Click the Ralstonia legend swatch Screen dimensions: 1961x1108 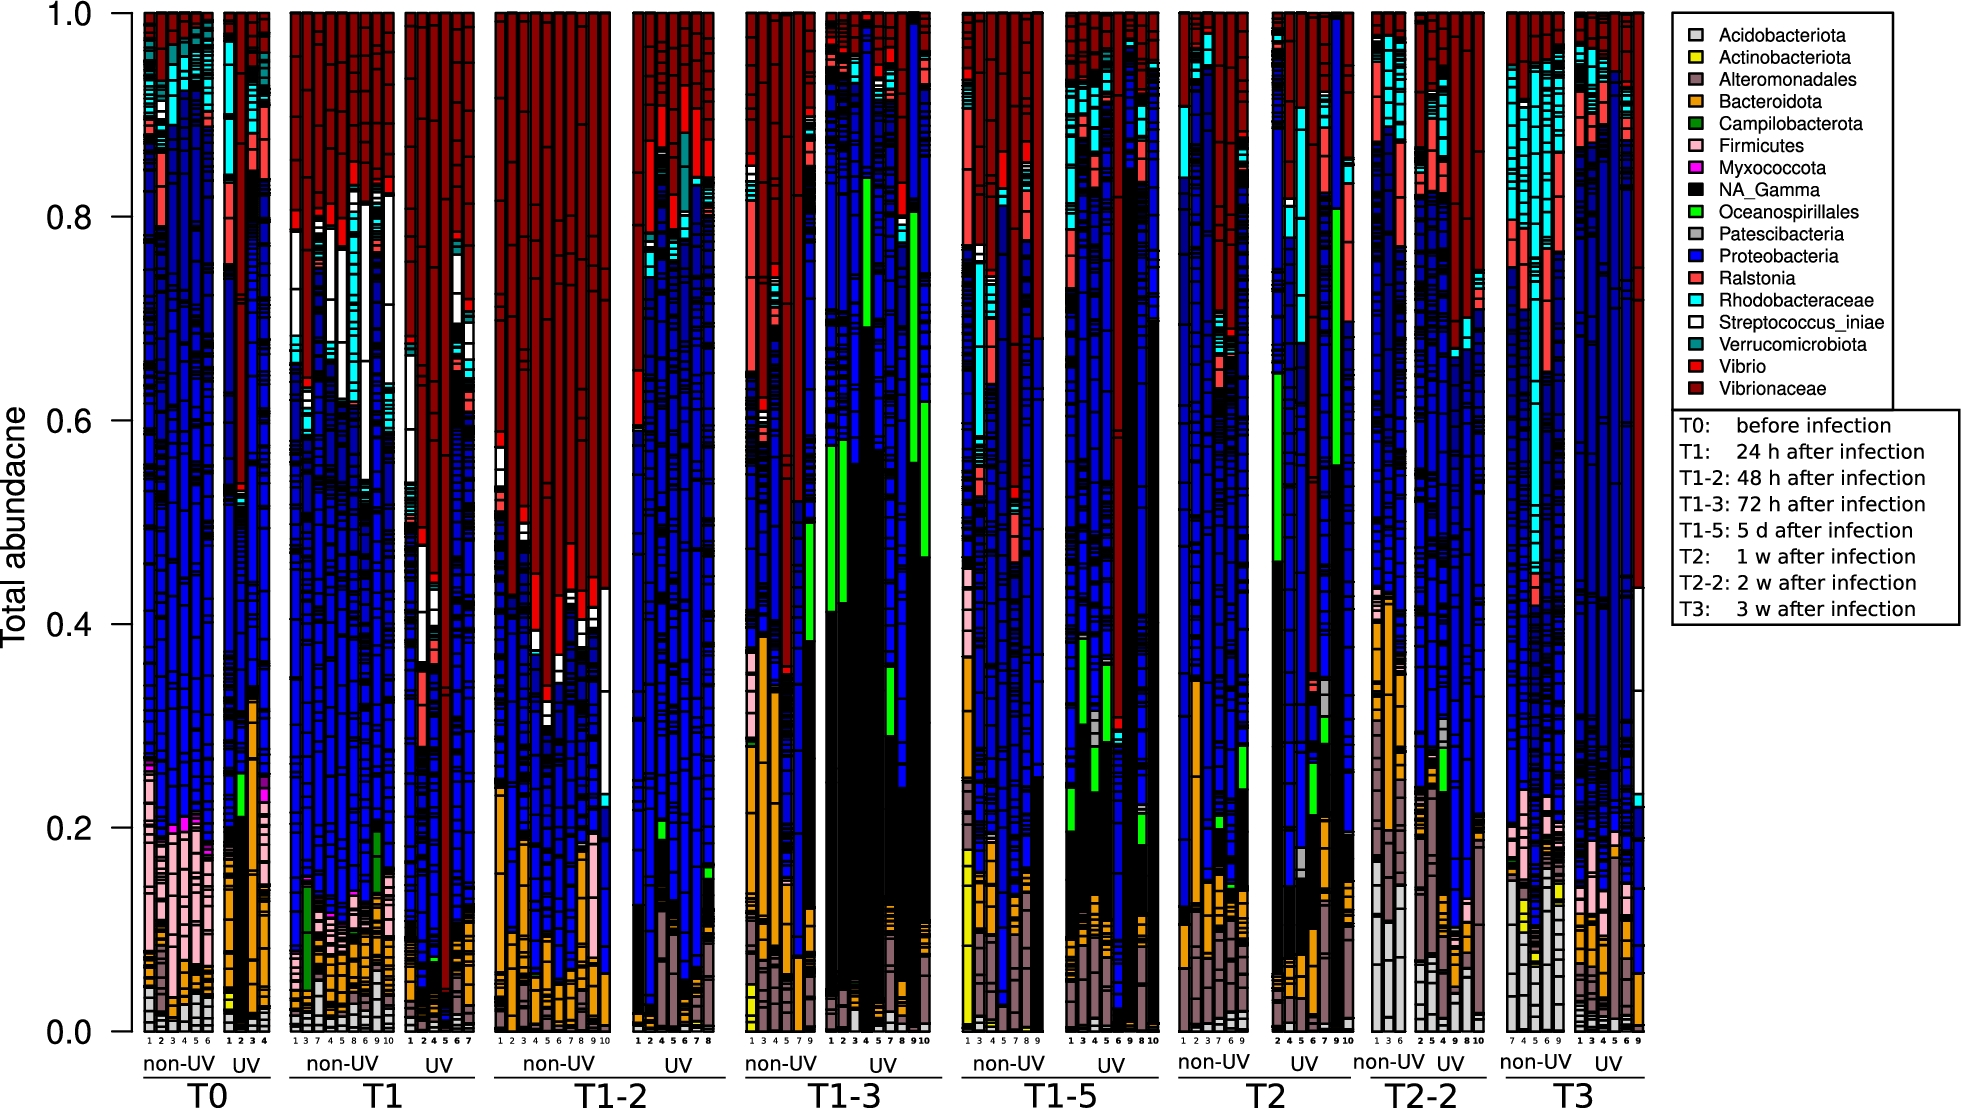(x=1696, y=277)
